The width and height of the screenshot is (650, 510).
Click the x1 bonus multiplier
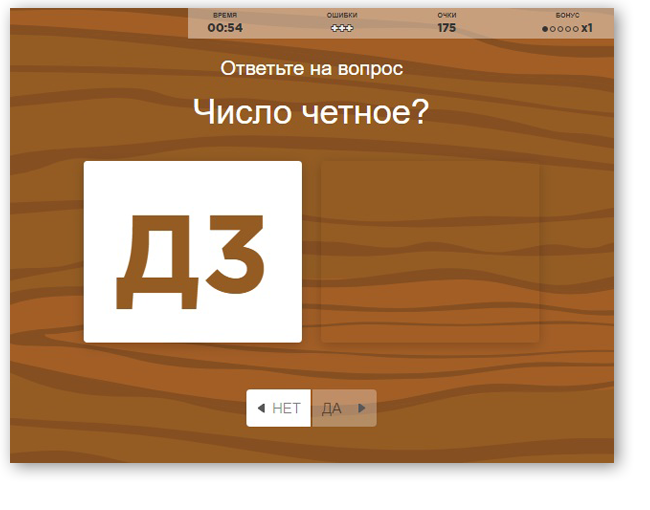tap(587, 28)
